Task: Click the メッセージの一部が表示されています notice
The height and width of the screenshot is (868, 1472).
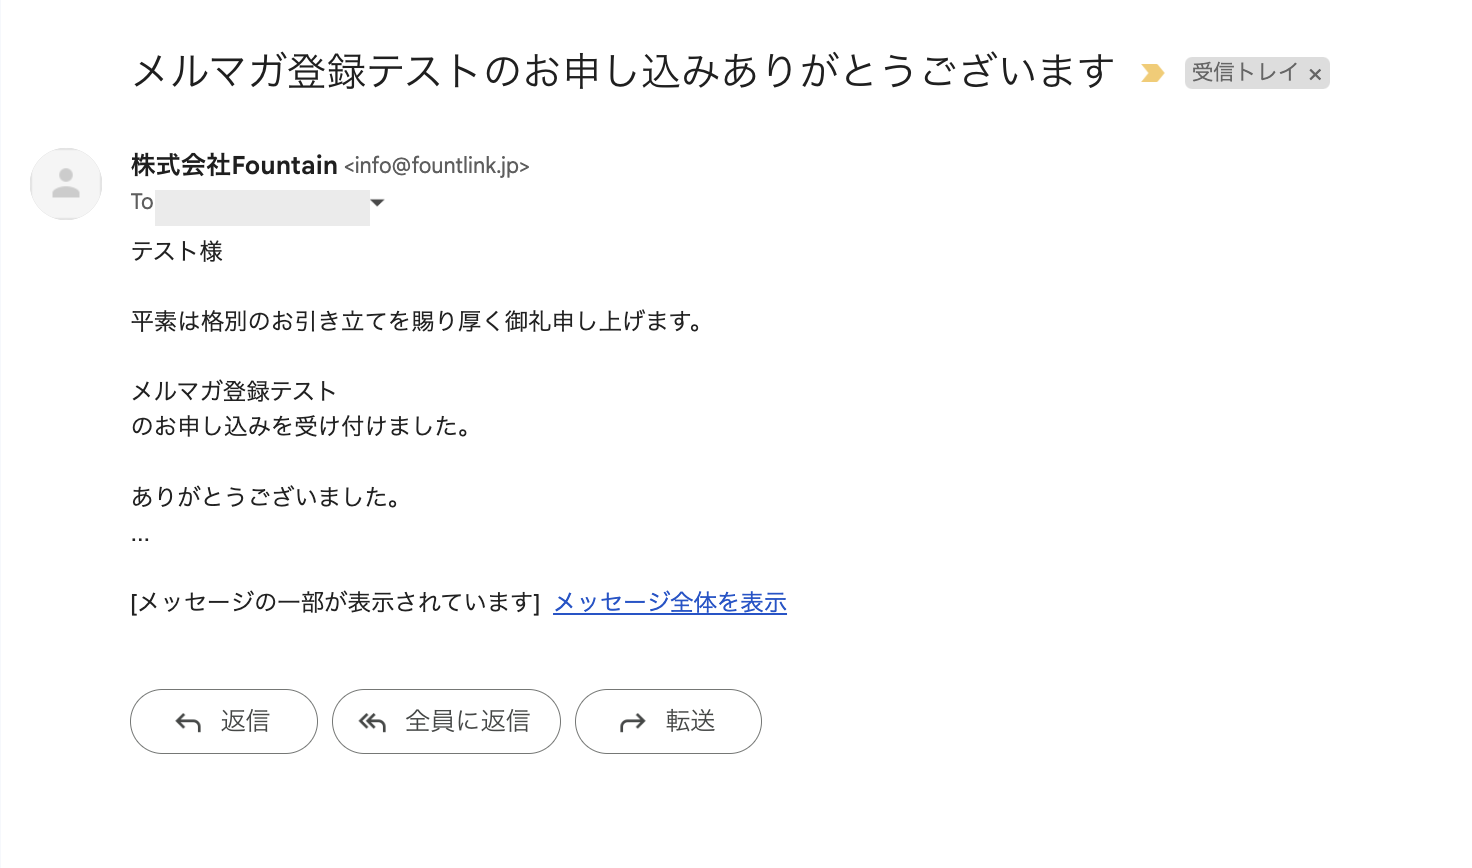Action: click(x=335, y=602)
